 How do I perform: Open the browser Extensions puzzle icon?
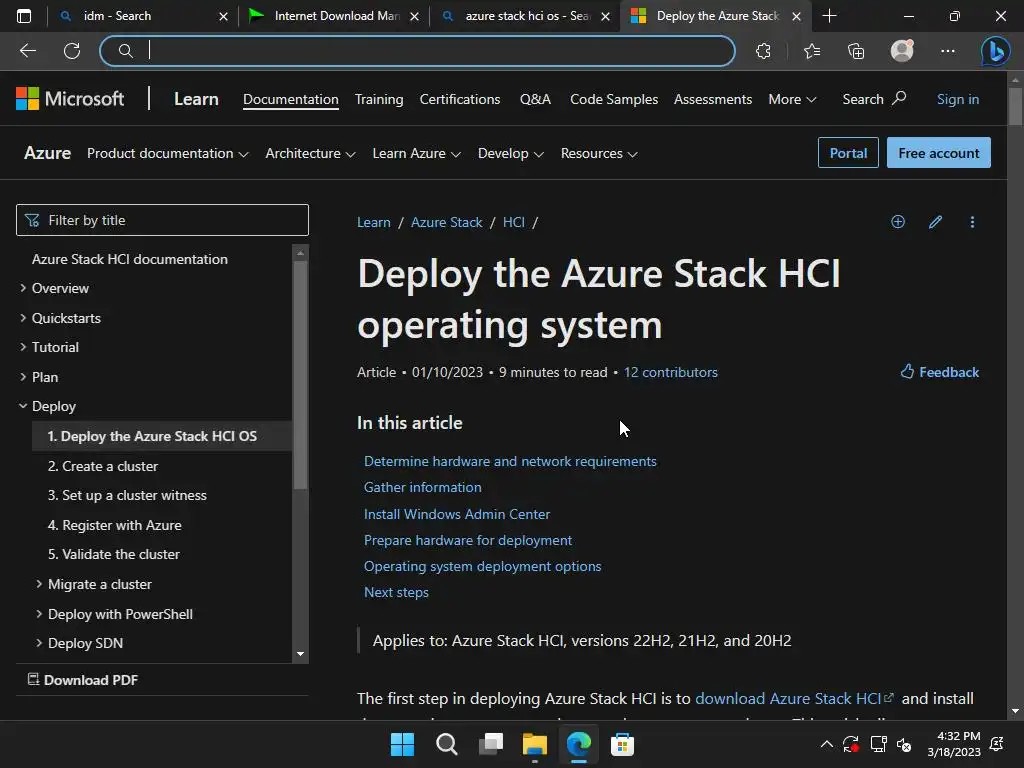point(763,51)
